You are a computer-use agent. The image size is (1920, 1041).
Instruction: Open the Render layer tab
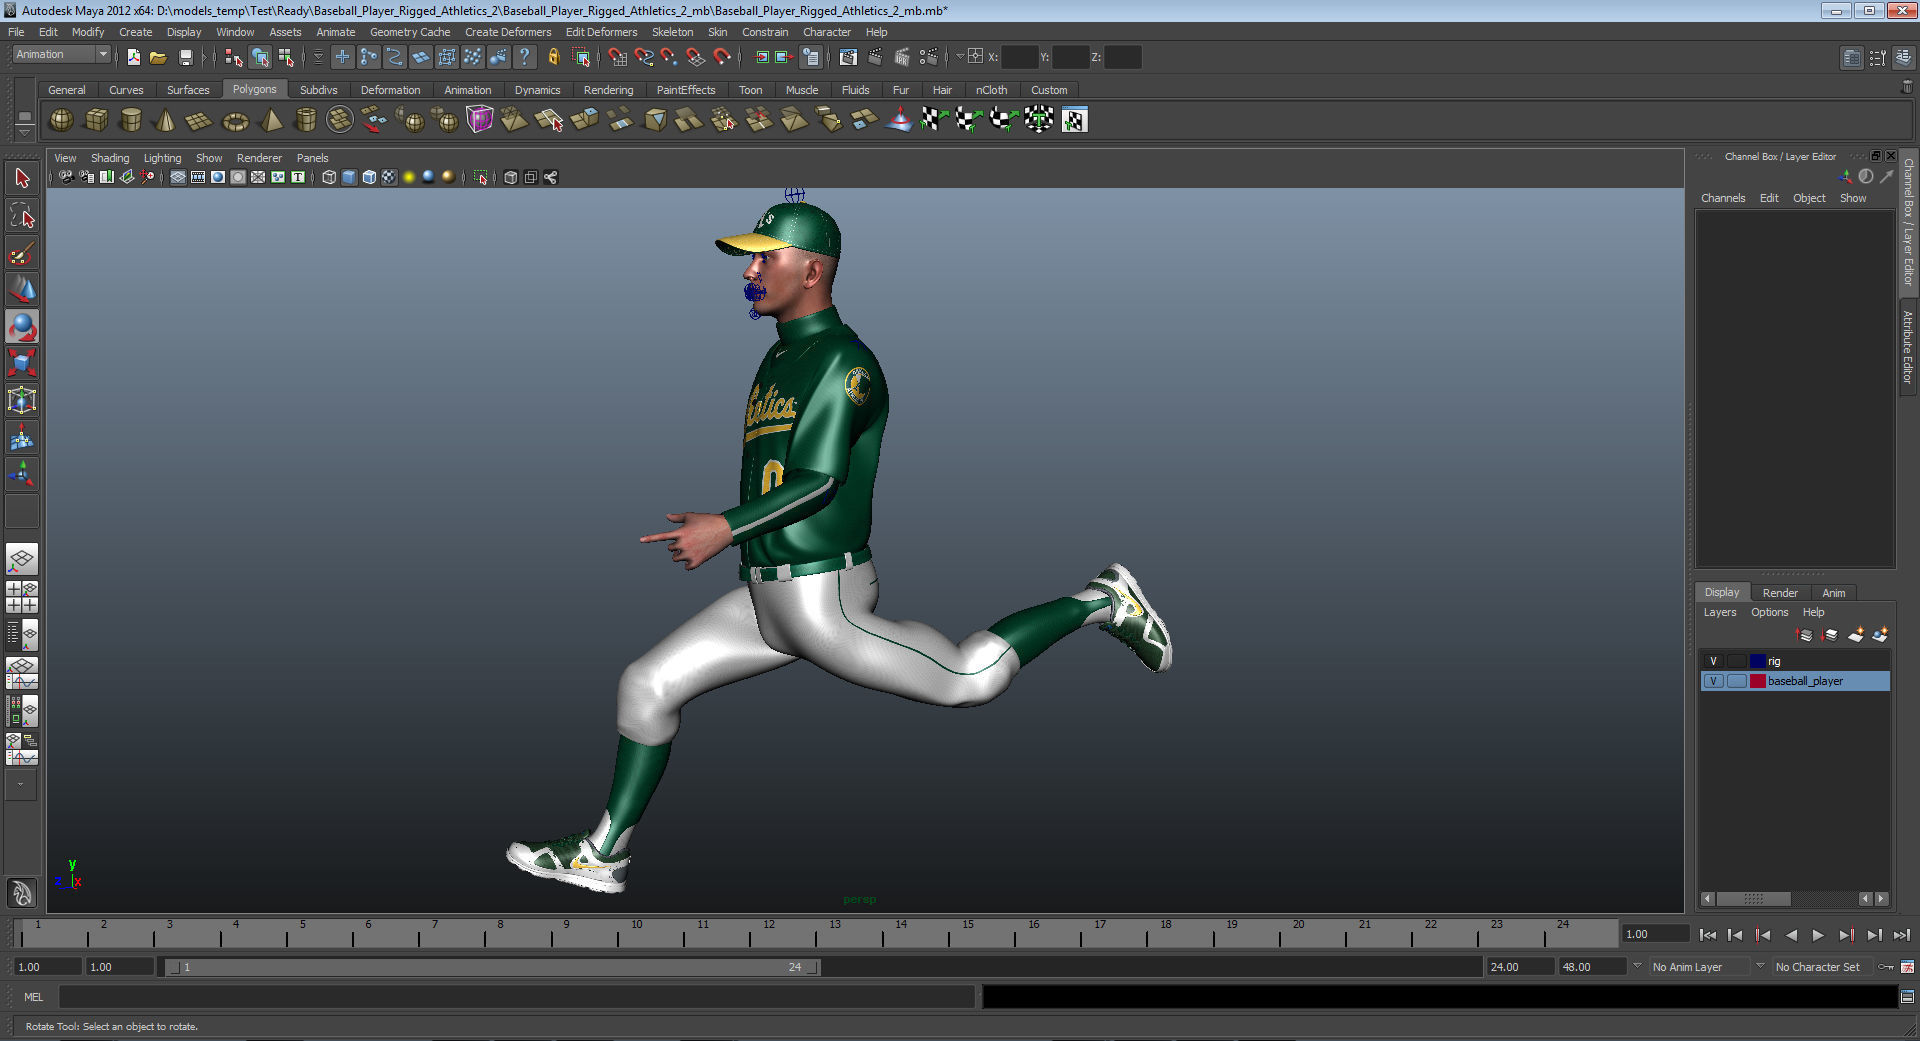[1780, 593]
